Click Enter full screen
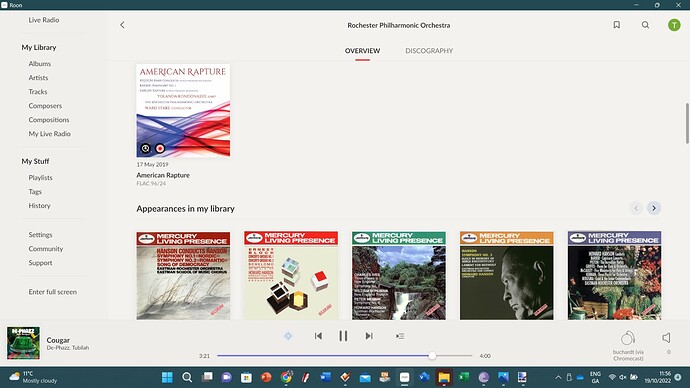This screenshot has height=388, width=690. (53, 292)
